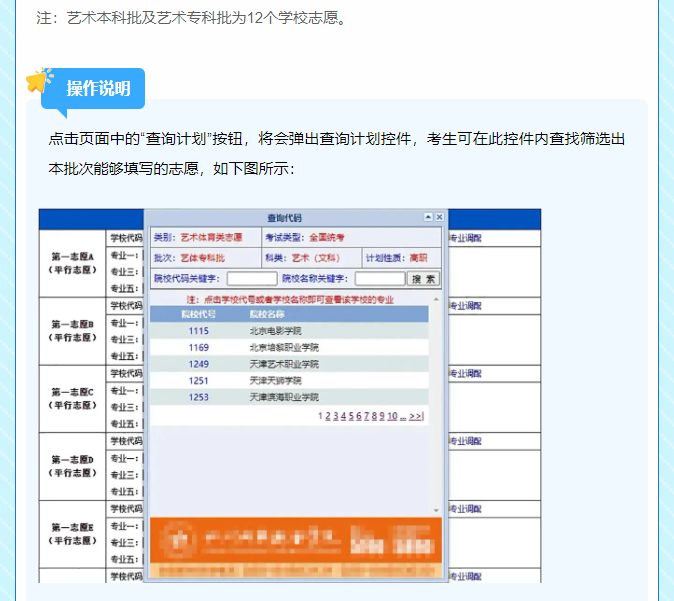This screenshot has height=601, width=674.
Task: Click the scrollbar up arrow in query list
Action: pyautogui.click(x=436, y=299)
